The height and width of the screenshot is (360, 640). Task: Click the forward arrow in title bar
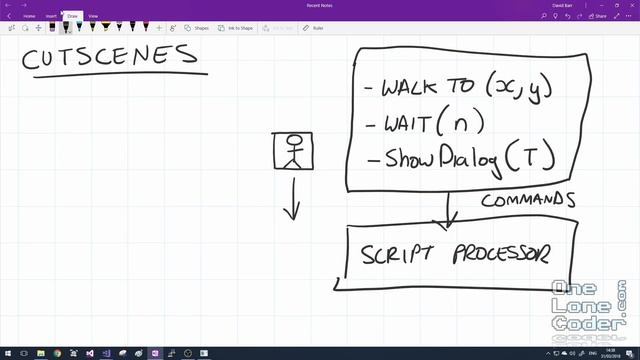23,5
